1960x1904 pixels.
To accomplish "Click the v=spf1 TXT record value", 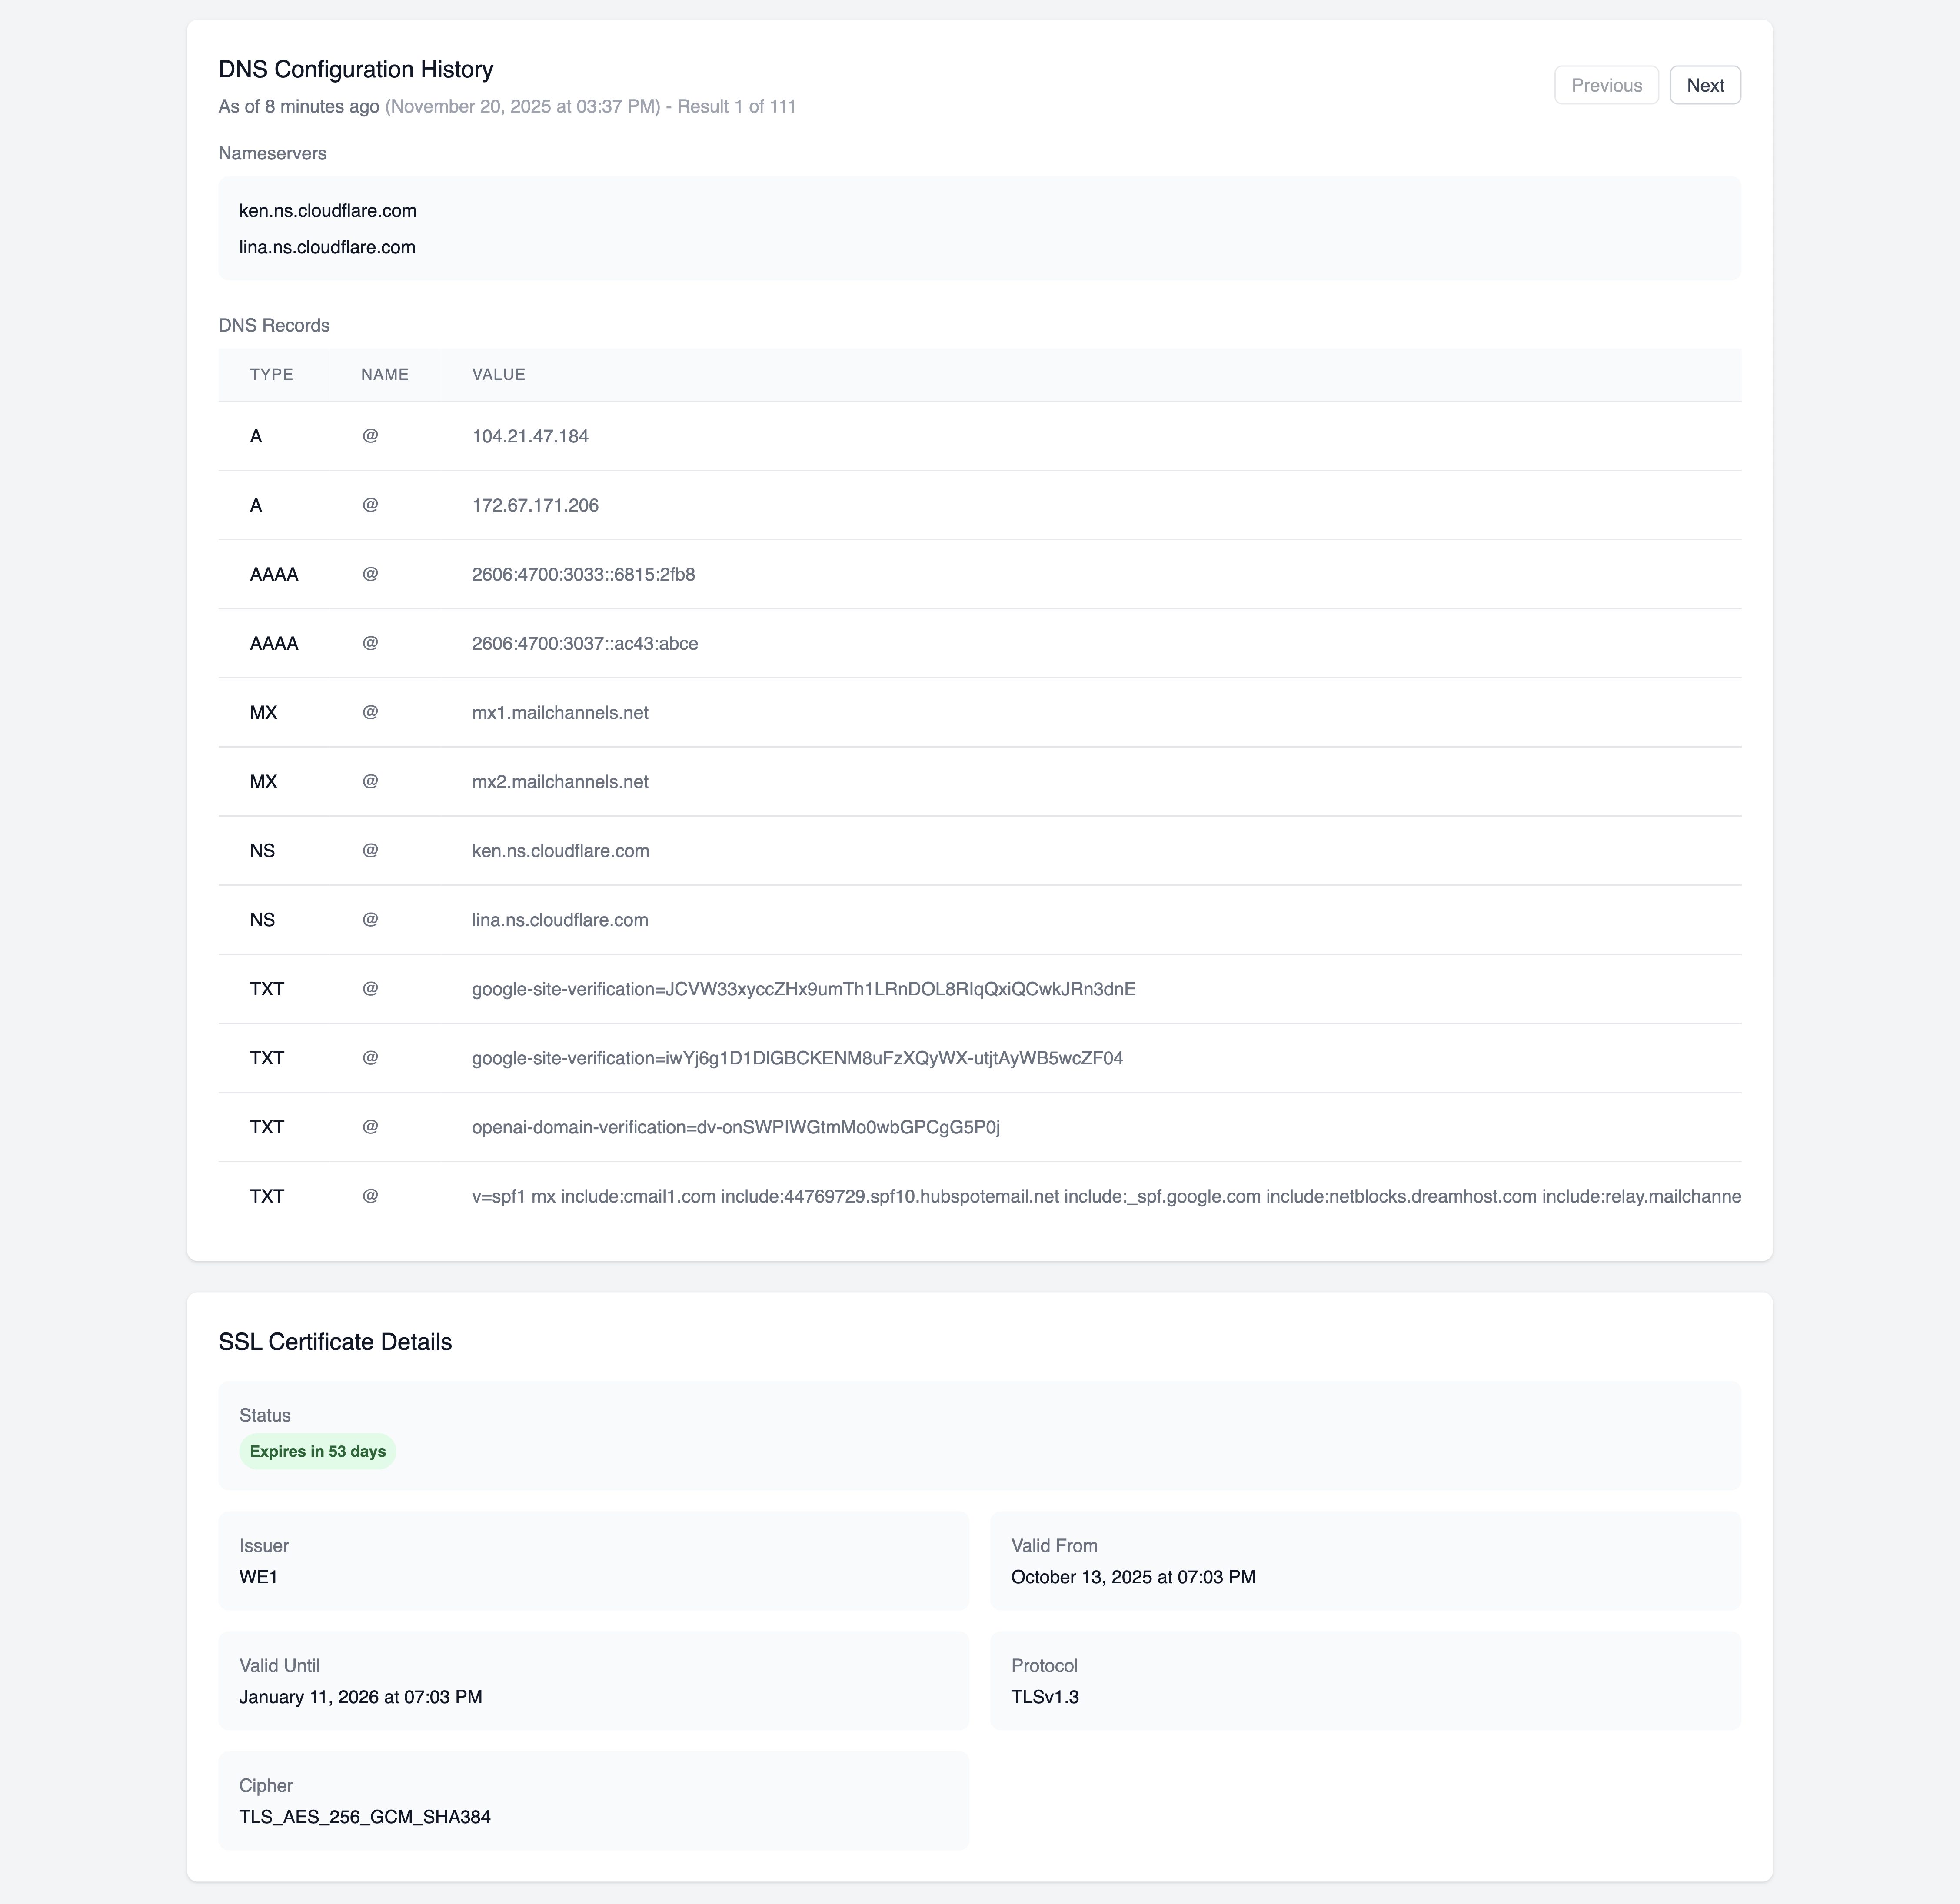I will pos(800,1196).
